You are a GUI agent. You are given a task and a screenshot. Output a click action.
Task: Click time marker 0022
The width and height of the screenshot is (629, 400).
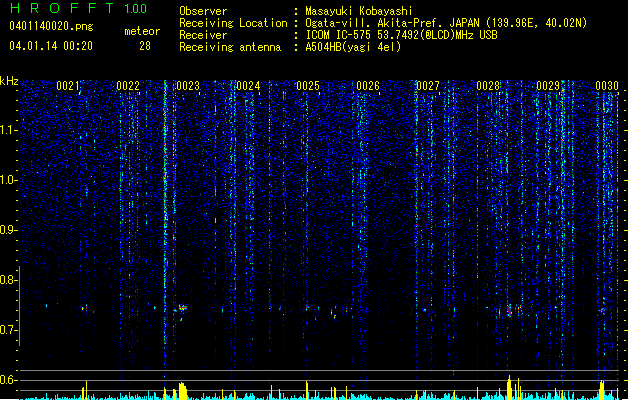(128, 86)
